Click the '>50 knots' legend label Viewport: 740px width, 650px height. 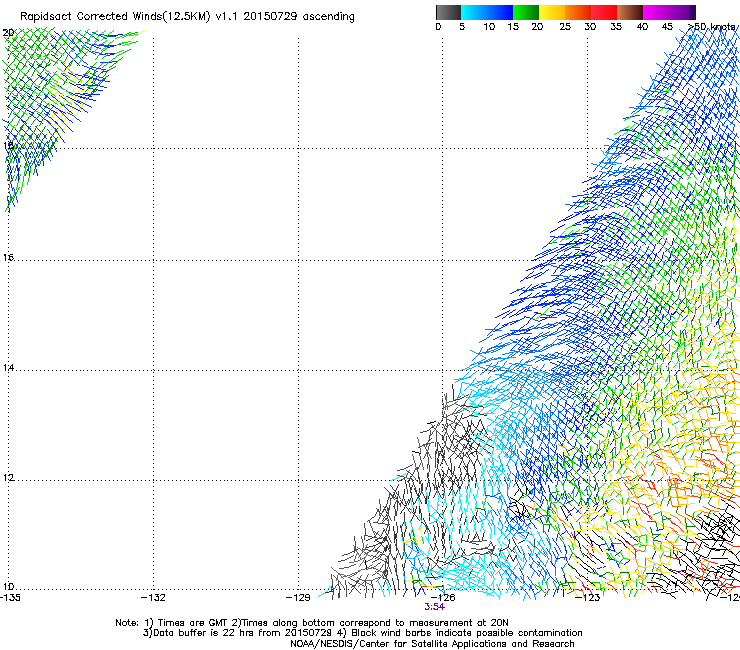(711, 27)
